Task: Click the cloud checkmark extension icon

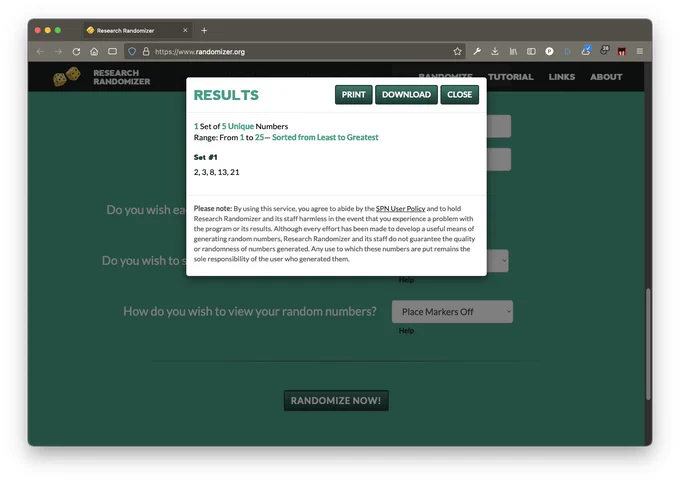Action: (x=586, y=50)
